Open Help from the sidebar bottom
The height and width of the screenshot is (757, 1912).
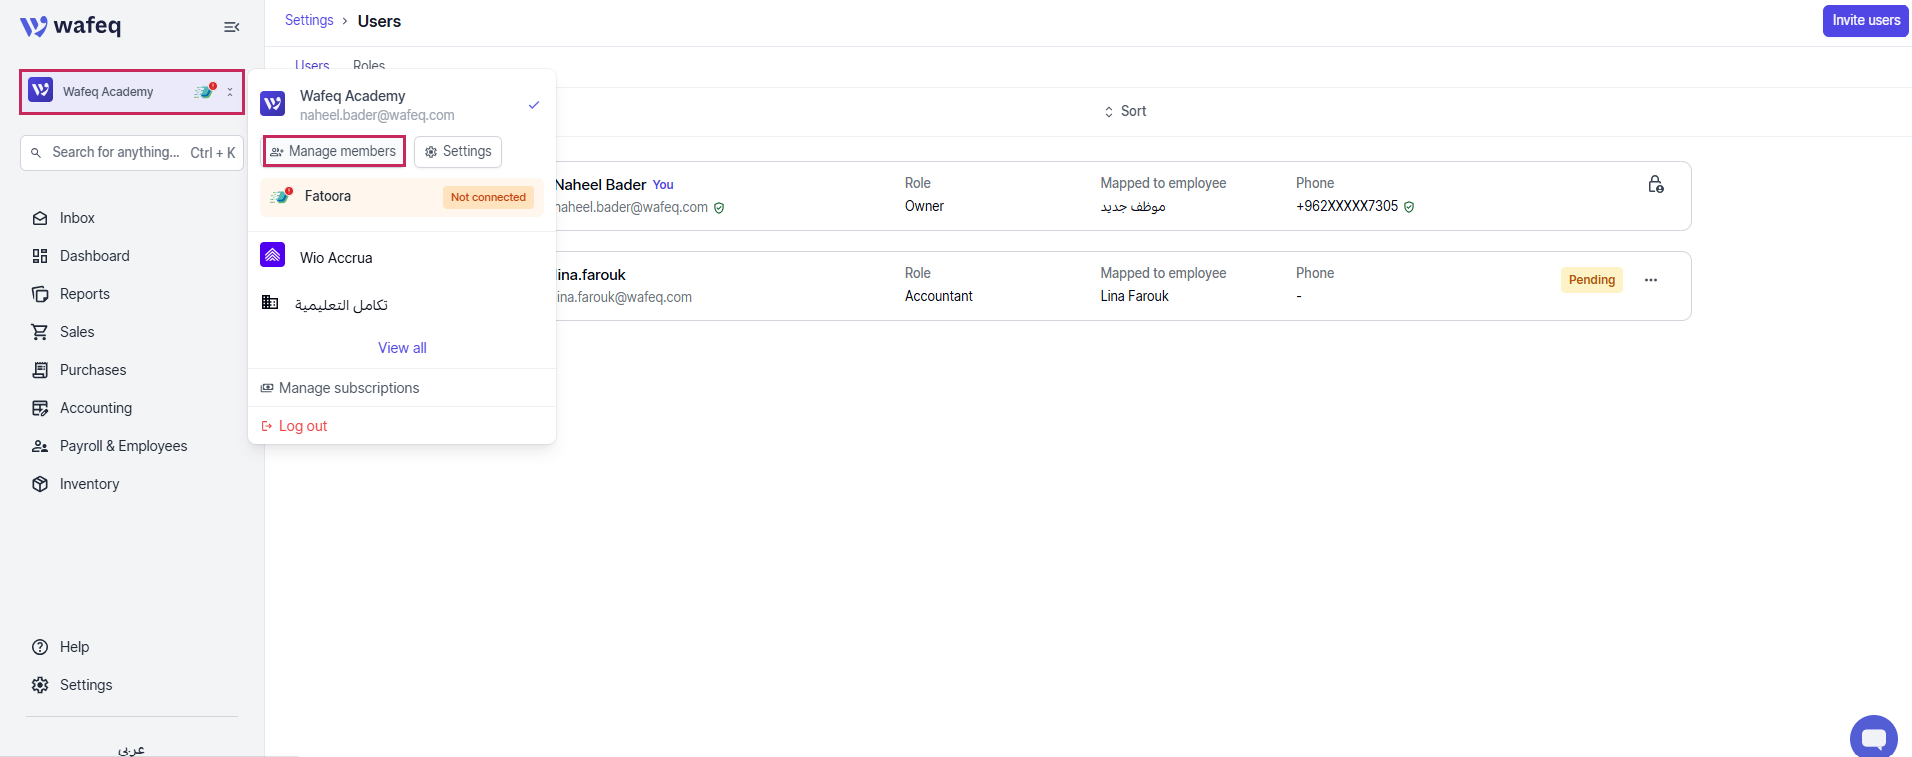tap(74, 647)
